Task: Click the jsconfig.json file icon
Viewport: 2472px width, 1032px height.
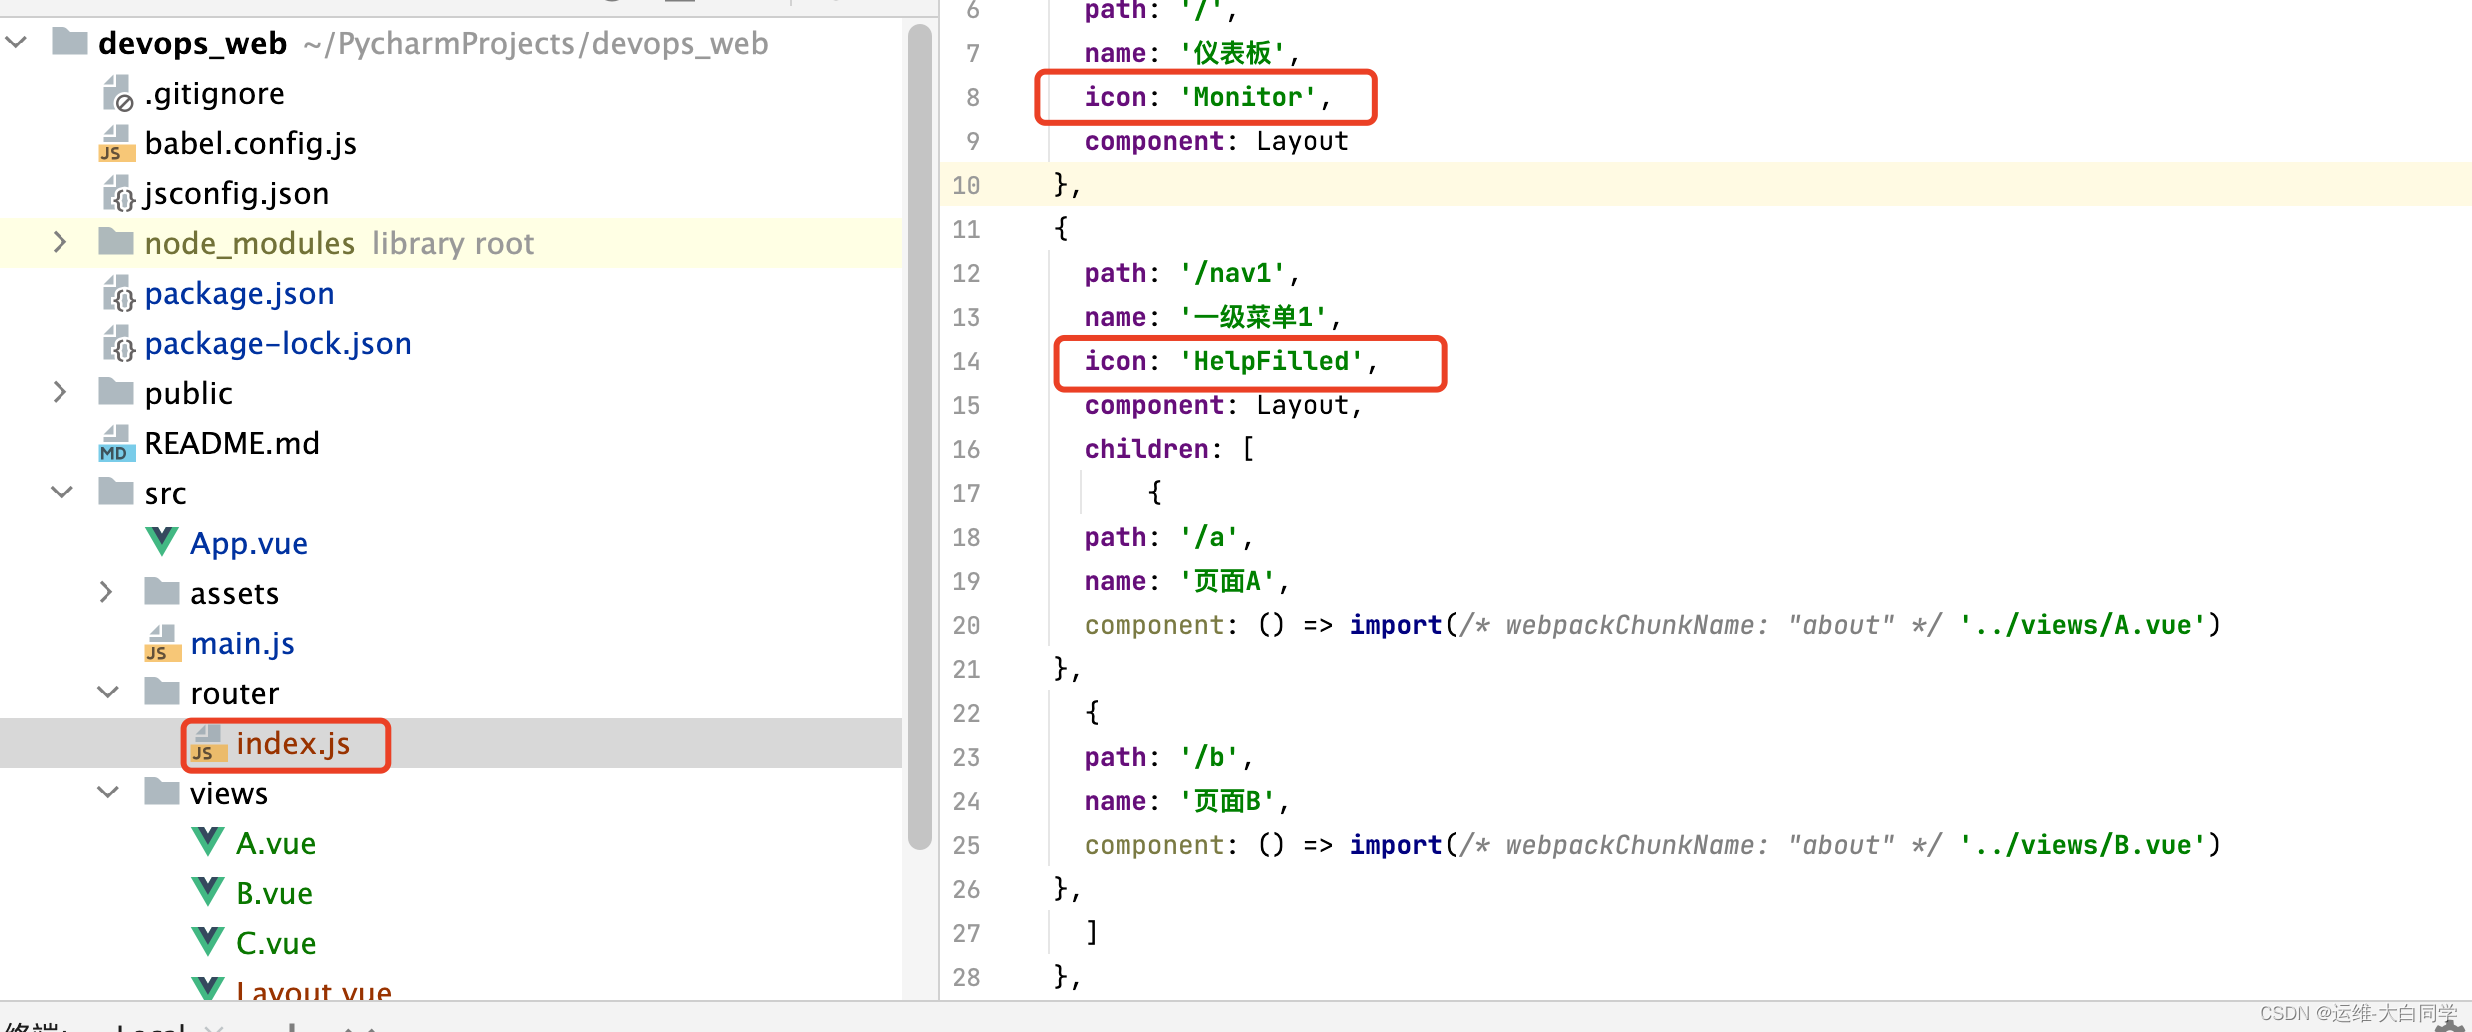Action: point(117,193)
